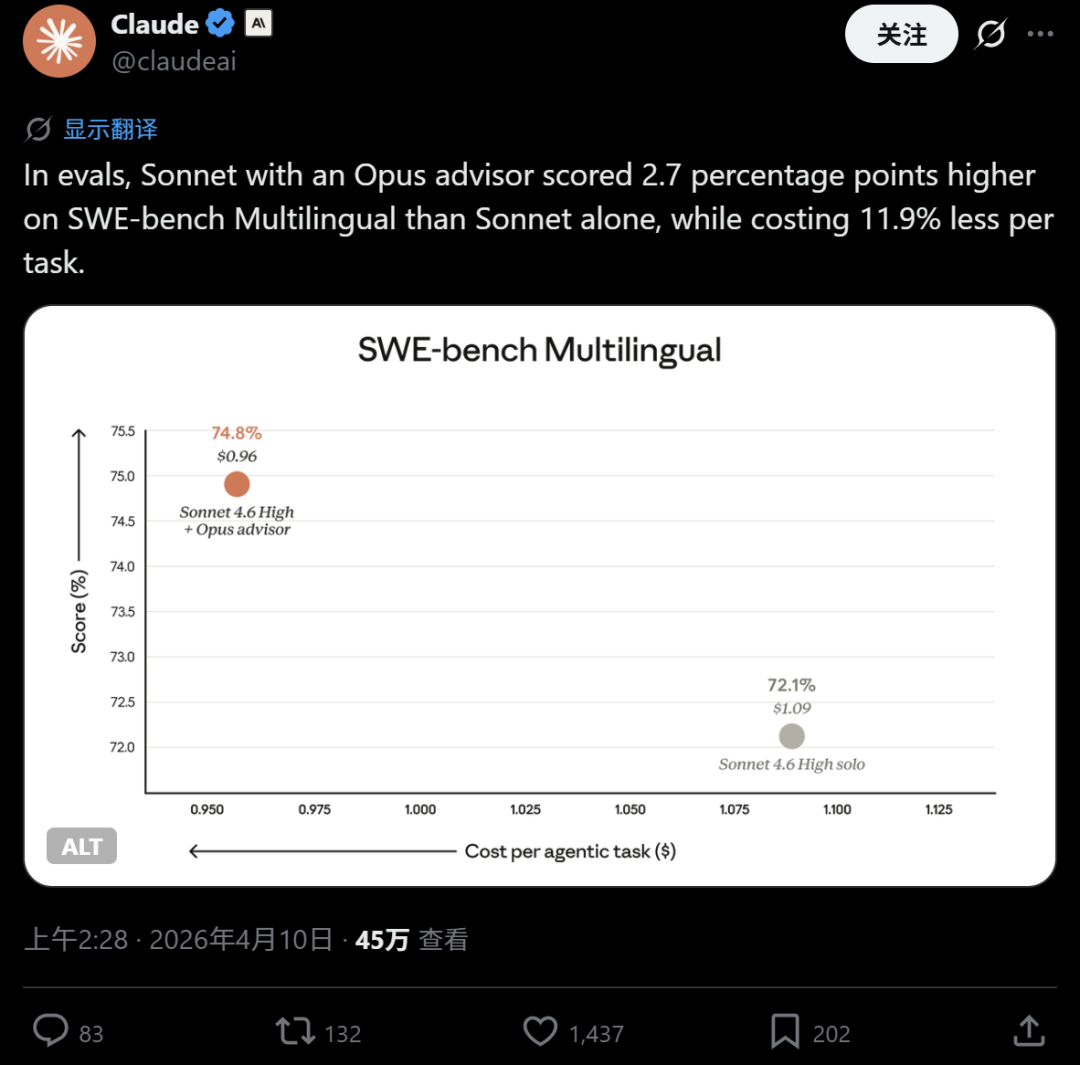Open the Grok icon beside follow button
Screen dimensions: 1080x1065
pos(990,35)
